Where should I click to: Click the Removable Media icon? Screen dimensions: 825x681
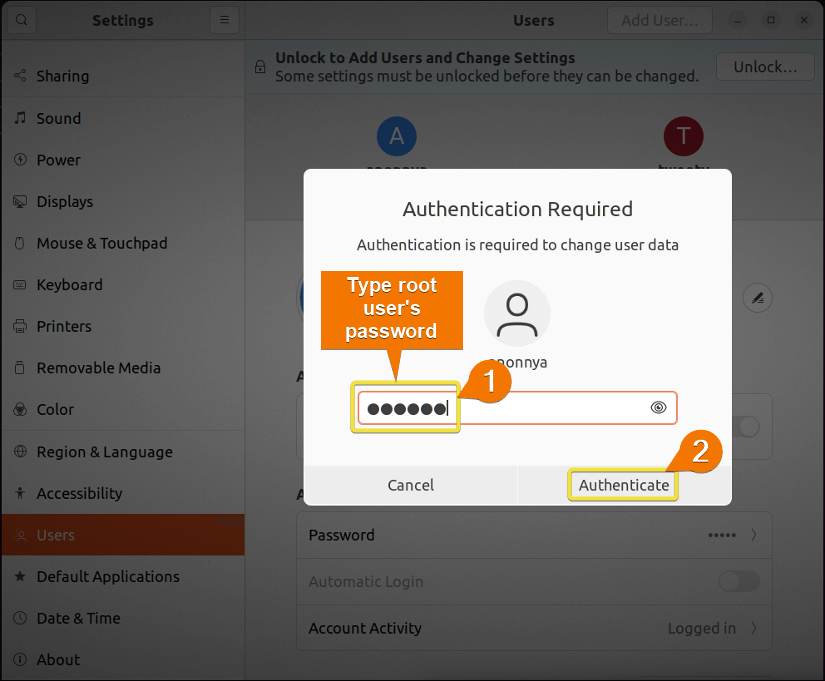click(20, 368)
